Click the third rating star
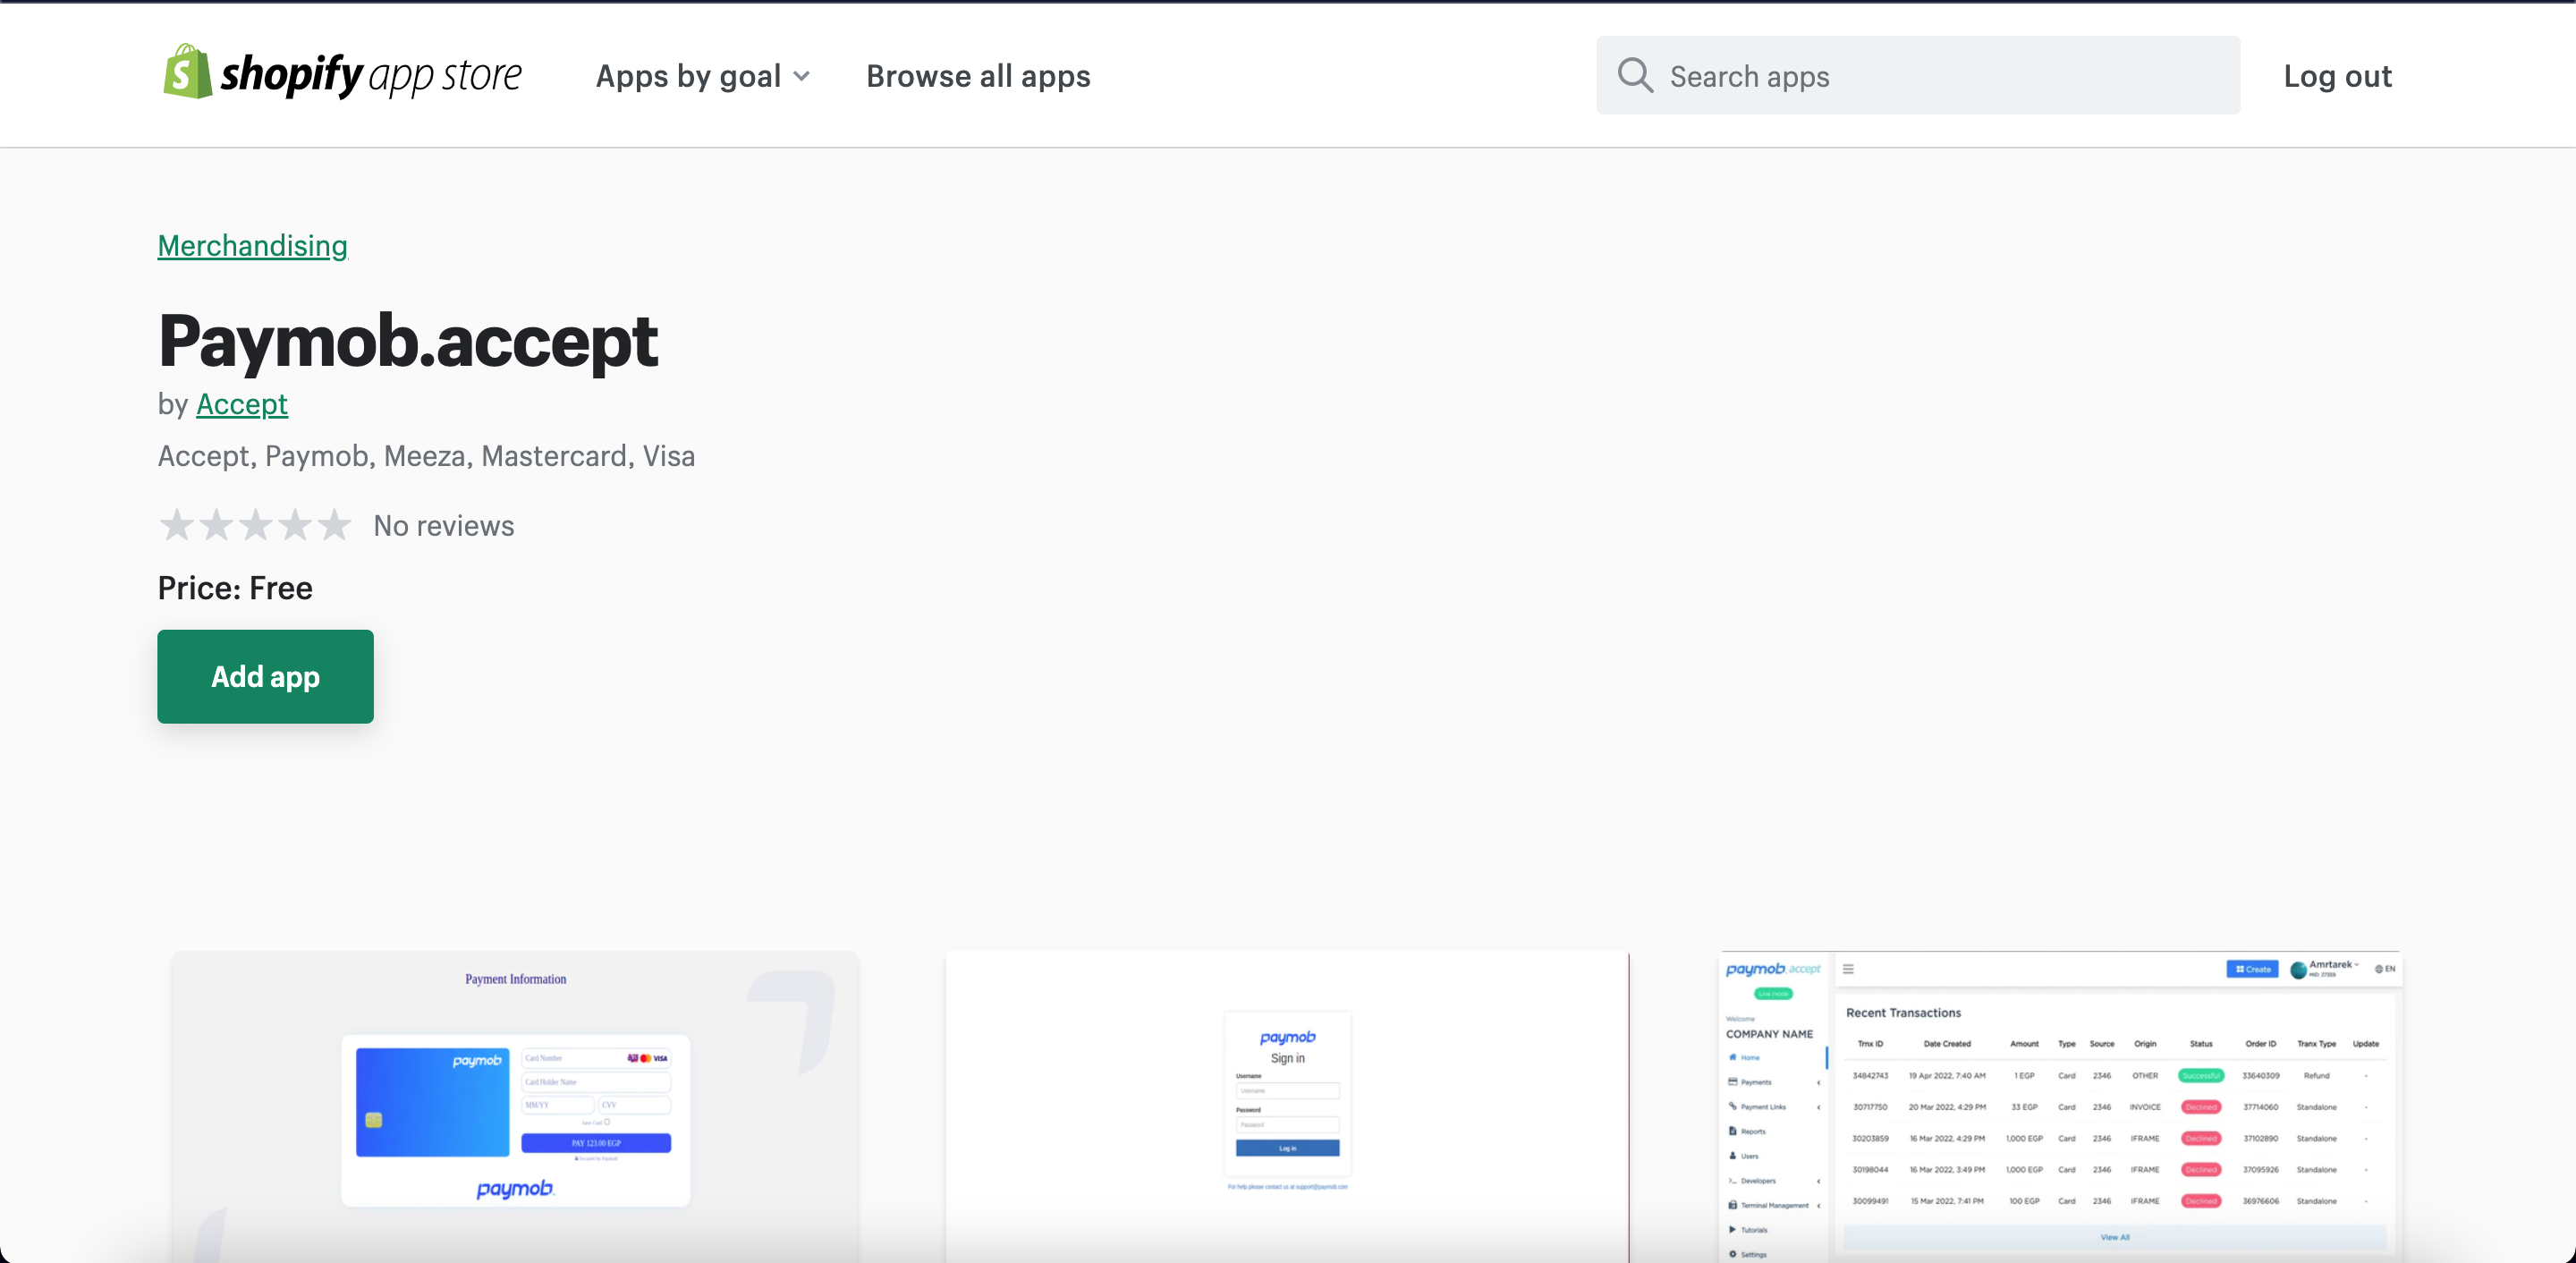Viewport: 2576px width, 1263px height. click(x=256, y=525)
